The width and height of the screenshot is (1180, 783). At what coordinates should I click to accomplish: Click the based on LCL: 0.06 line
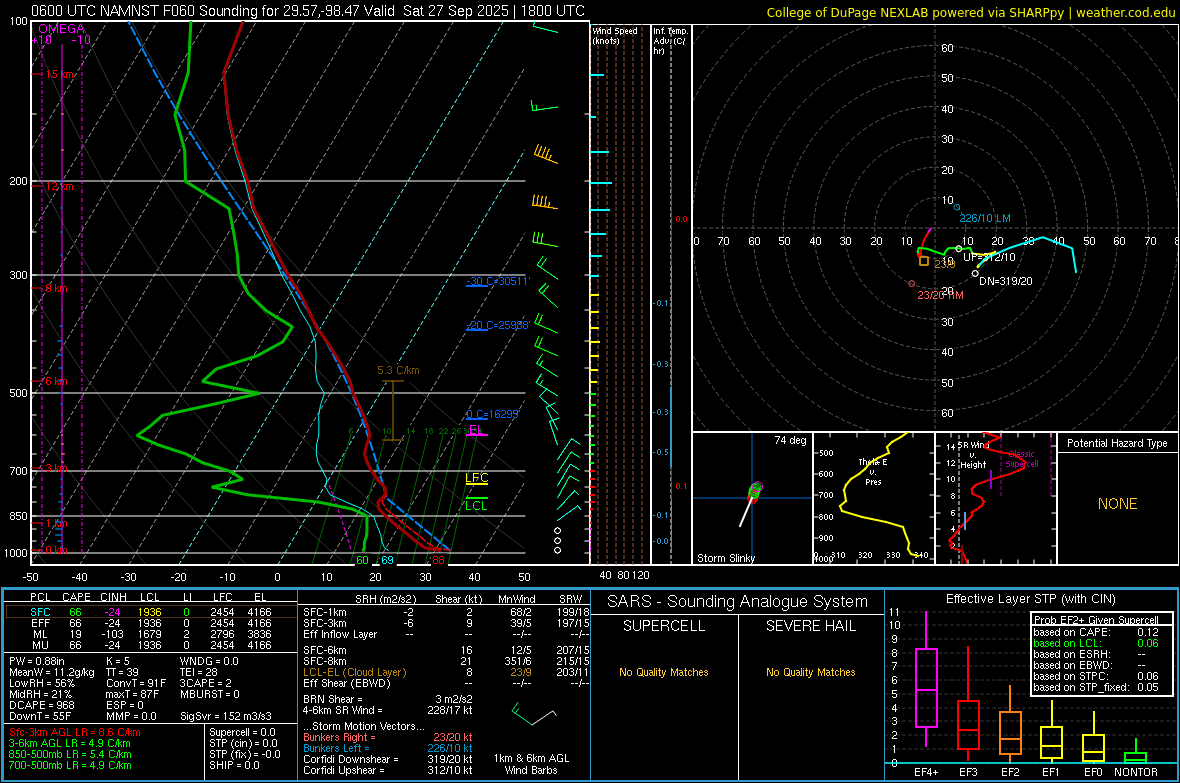pyautogui.click(x=1096, y=643)
